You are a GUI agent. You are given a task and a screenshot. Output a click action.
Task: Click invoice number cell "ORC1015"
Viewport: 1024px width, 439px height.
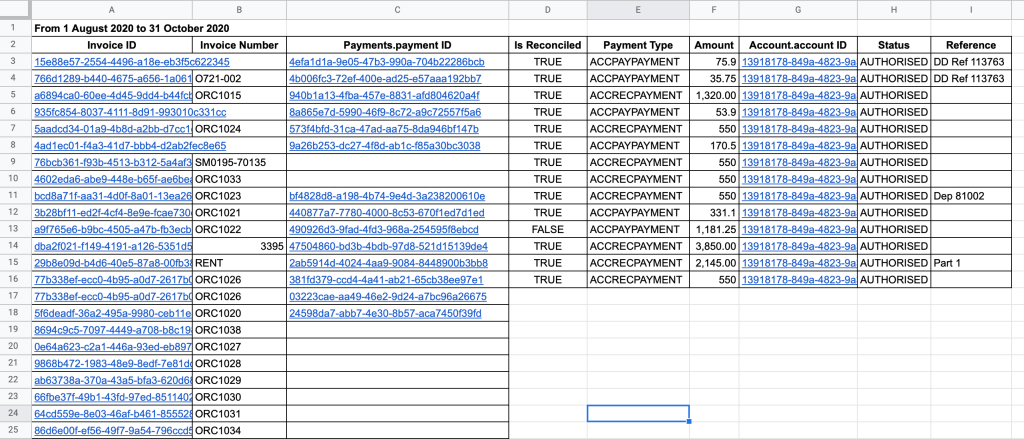coord(240,95)
